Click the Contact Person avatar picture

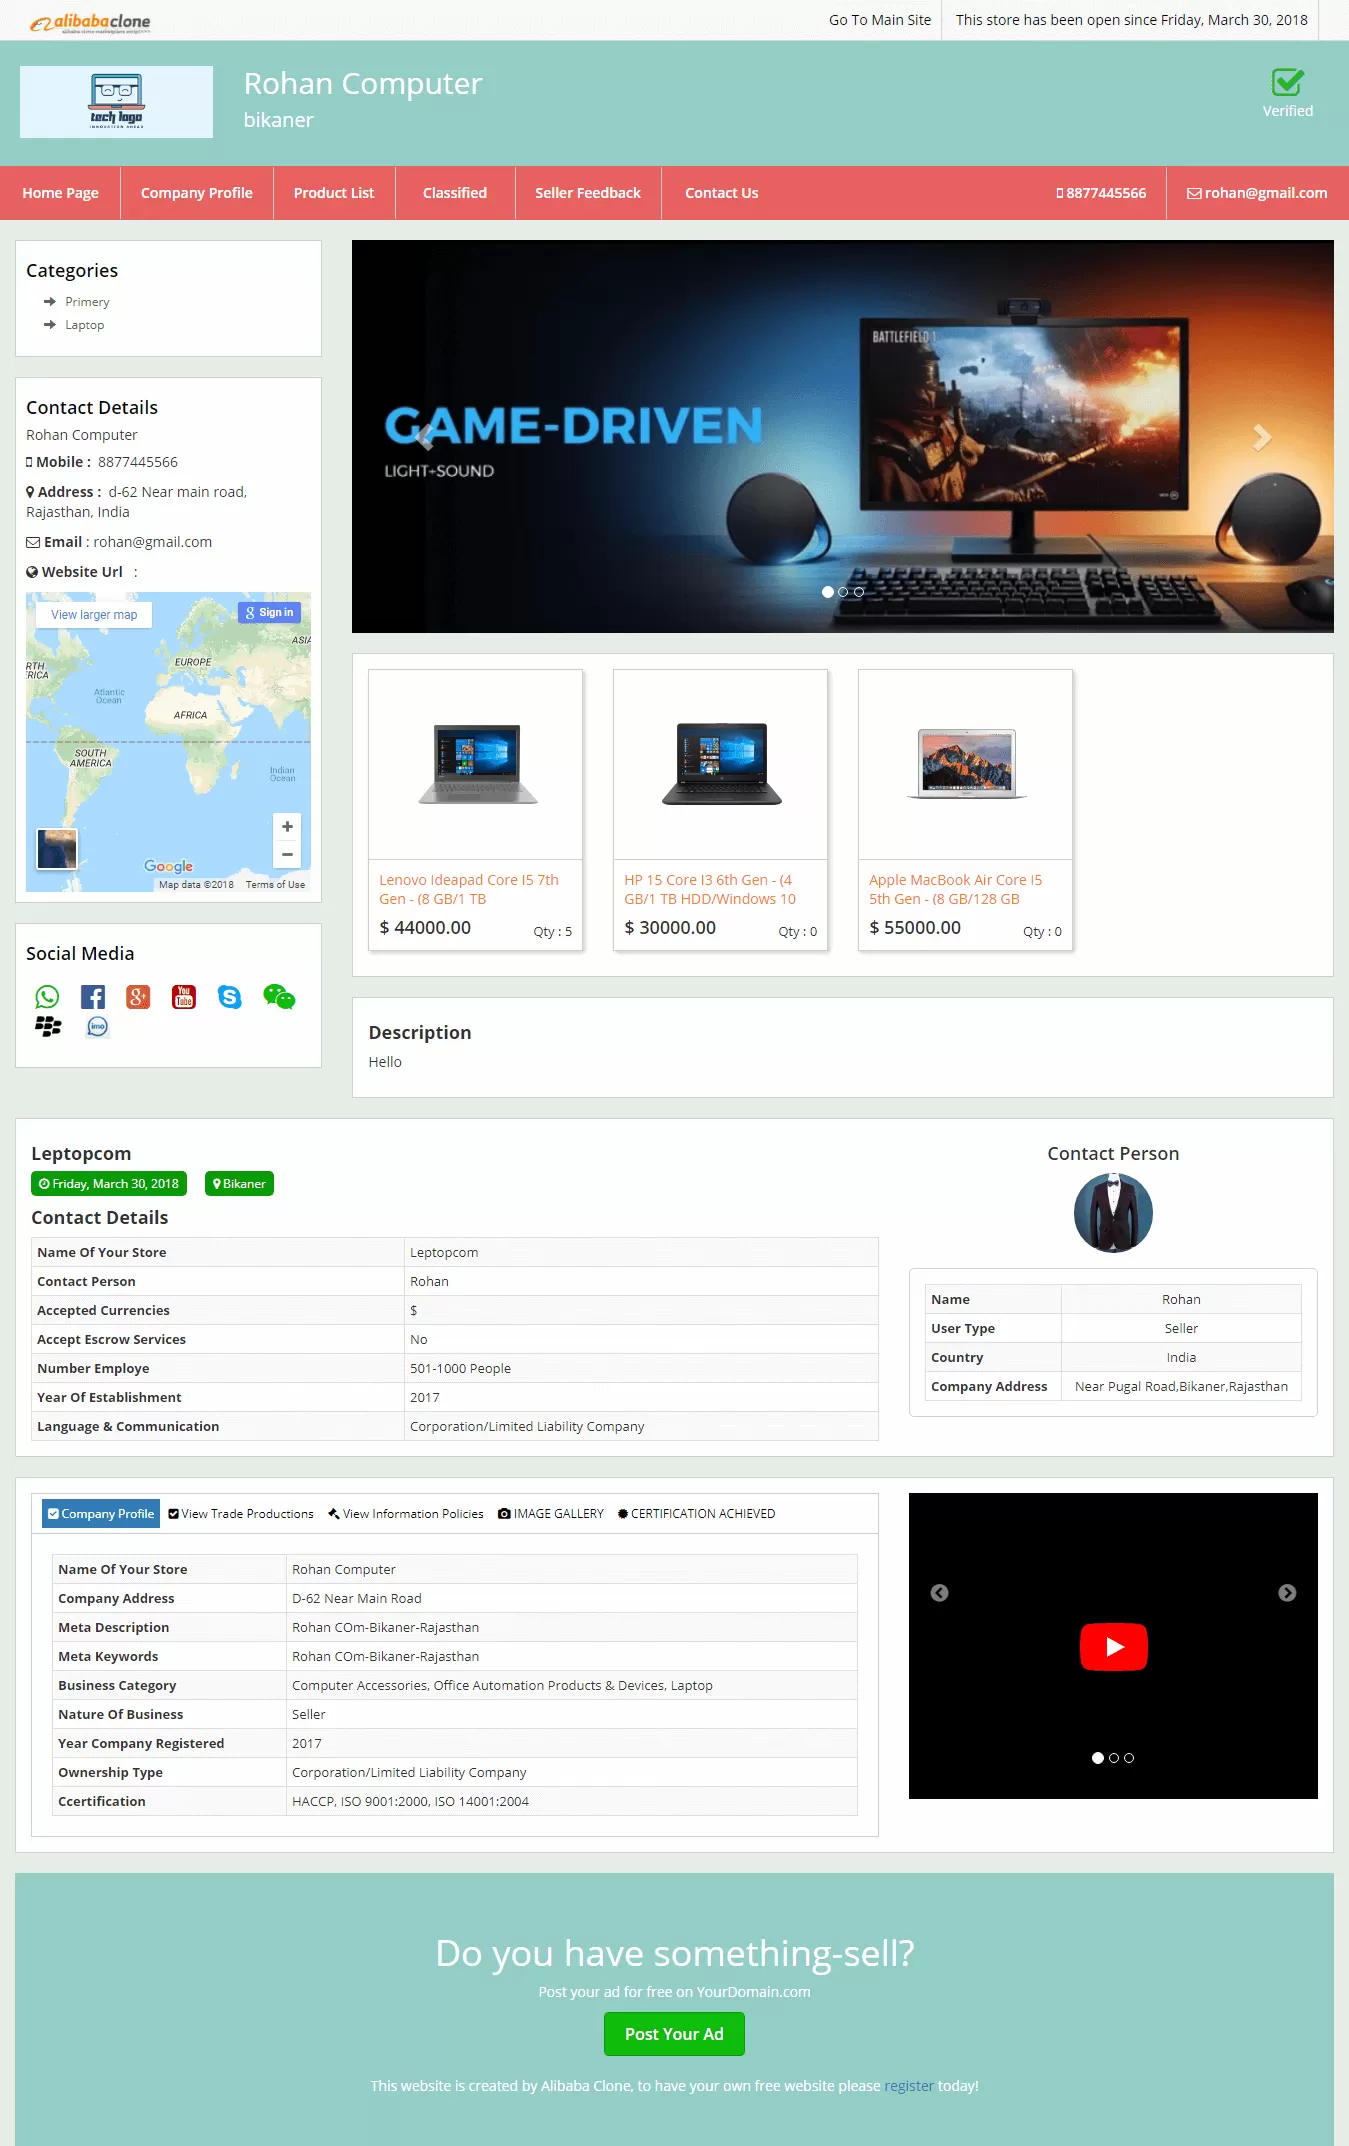coord(1113,1213)
